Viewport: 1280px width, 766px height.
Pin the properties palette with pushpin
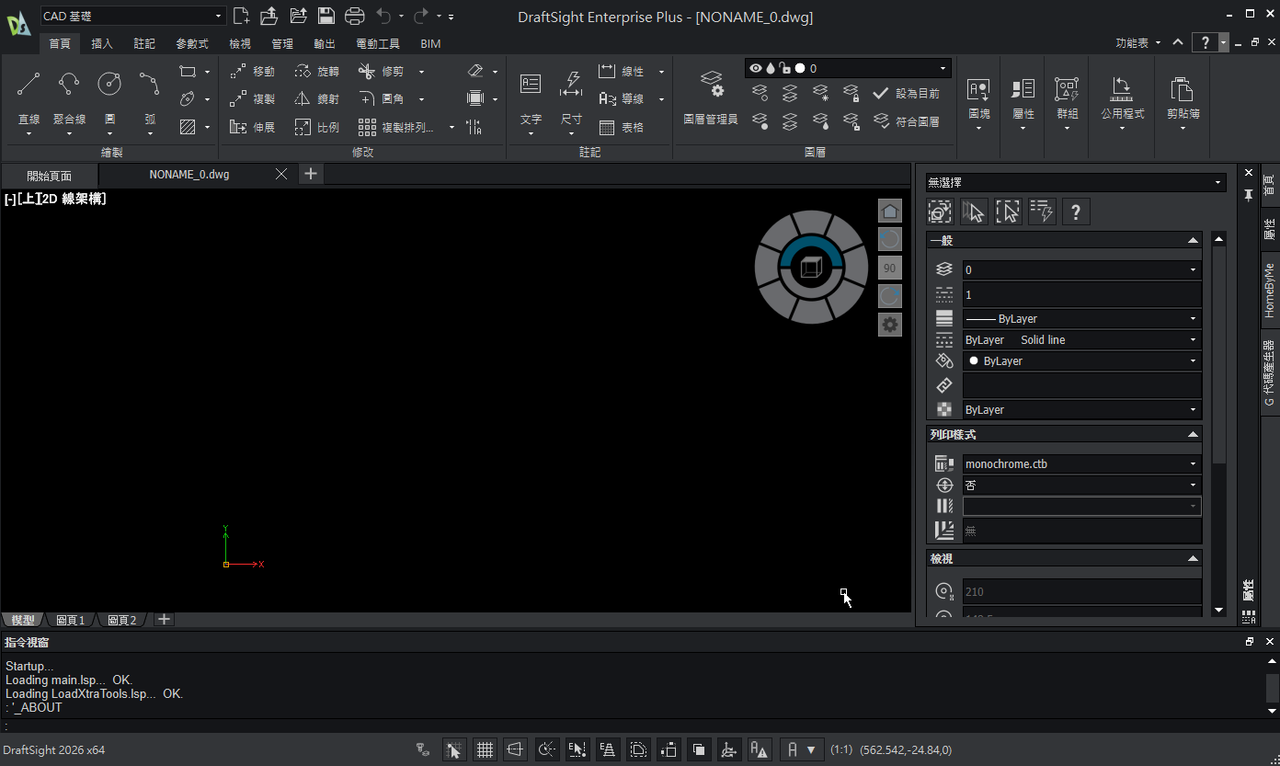[1248, 195]
